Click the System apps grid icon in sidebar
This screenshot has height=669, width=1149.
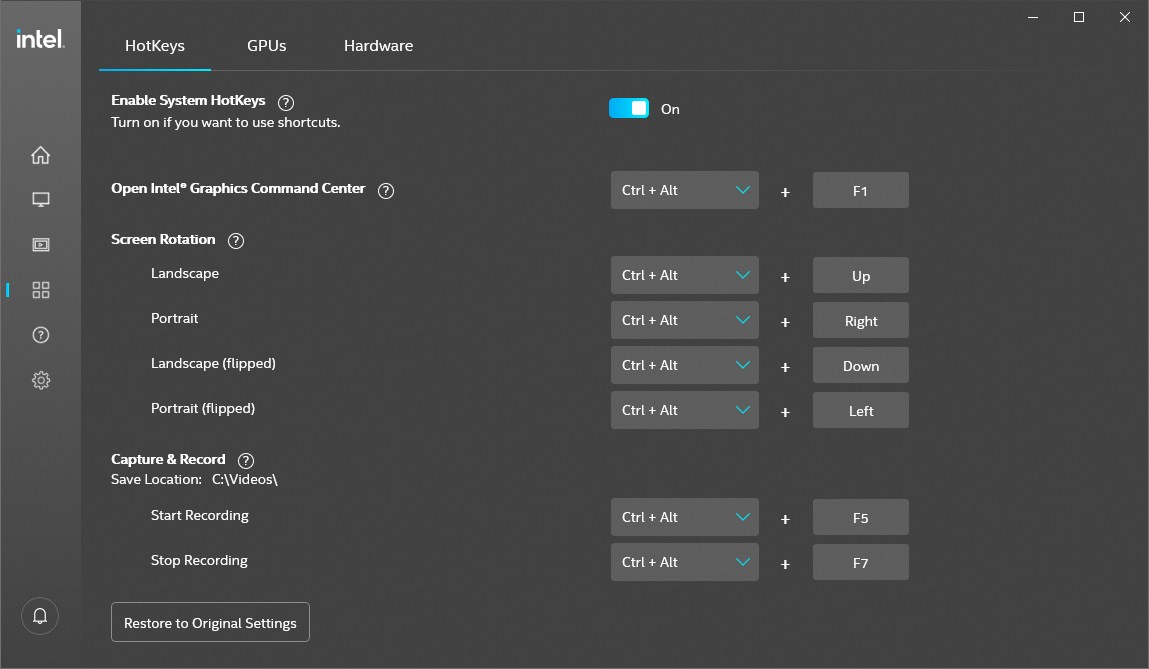click(40, 290)
